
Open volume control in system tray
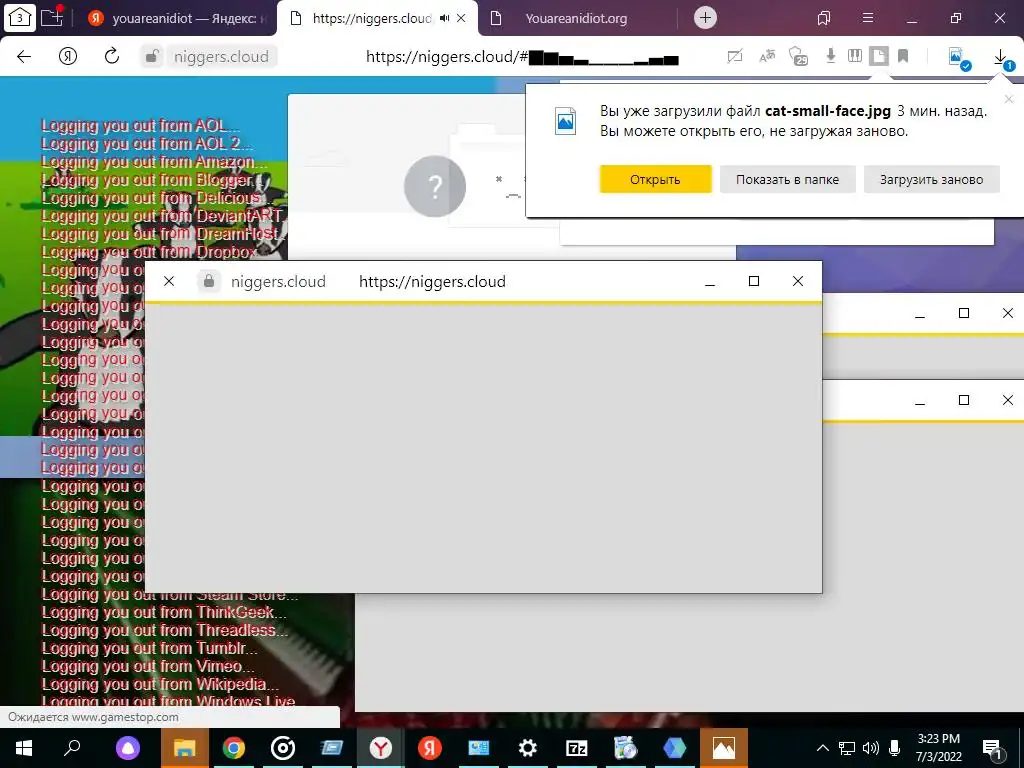(x=871, y=748)
